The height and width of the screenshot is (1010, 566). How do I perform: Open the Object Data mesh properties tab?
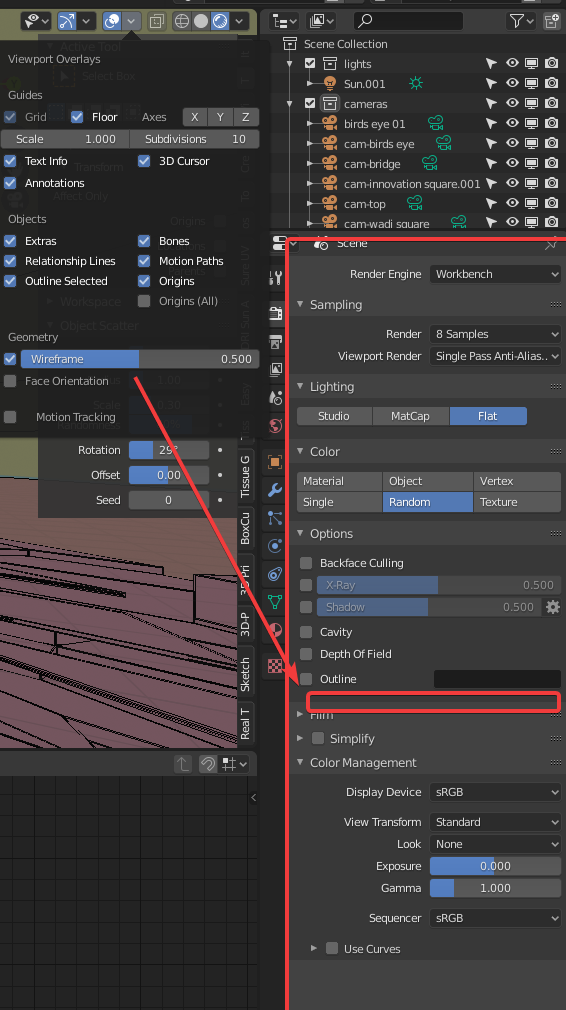pos(276,602)
